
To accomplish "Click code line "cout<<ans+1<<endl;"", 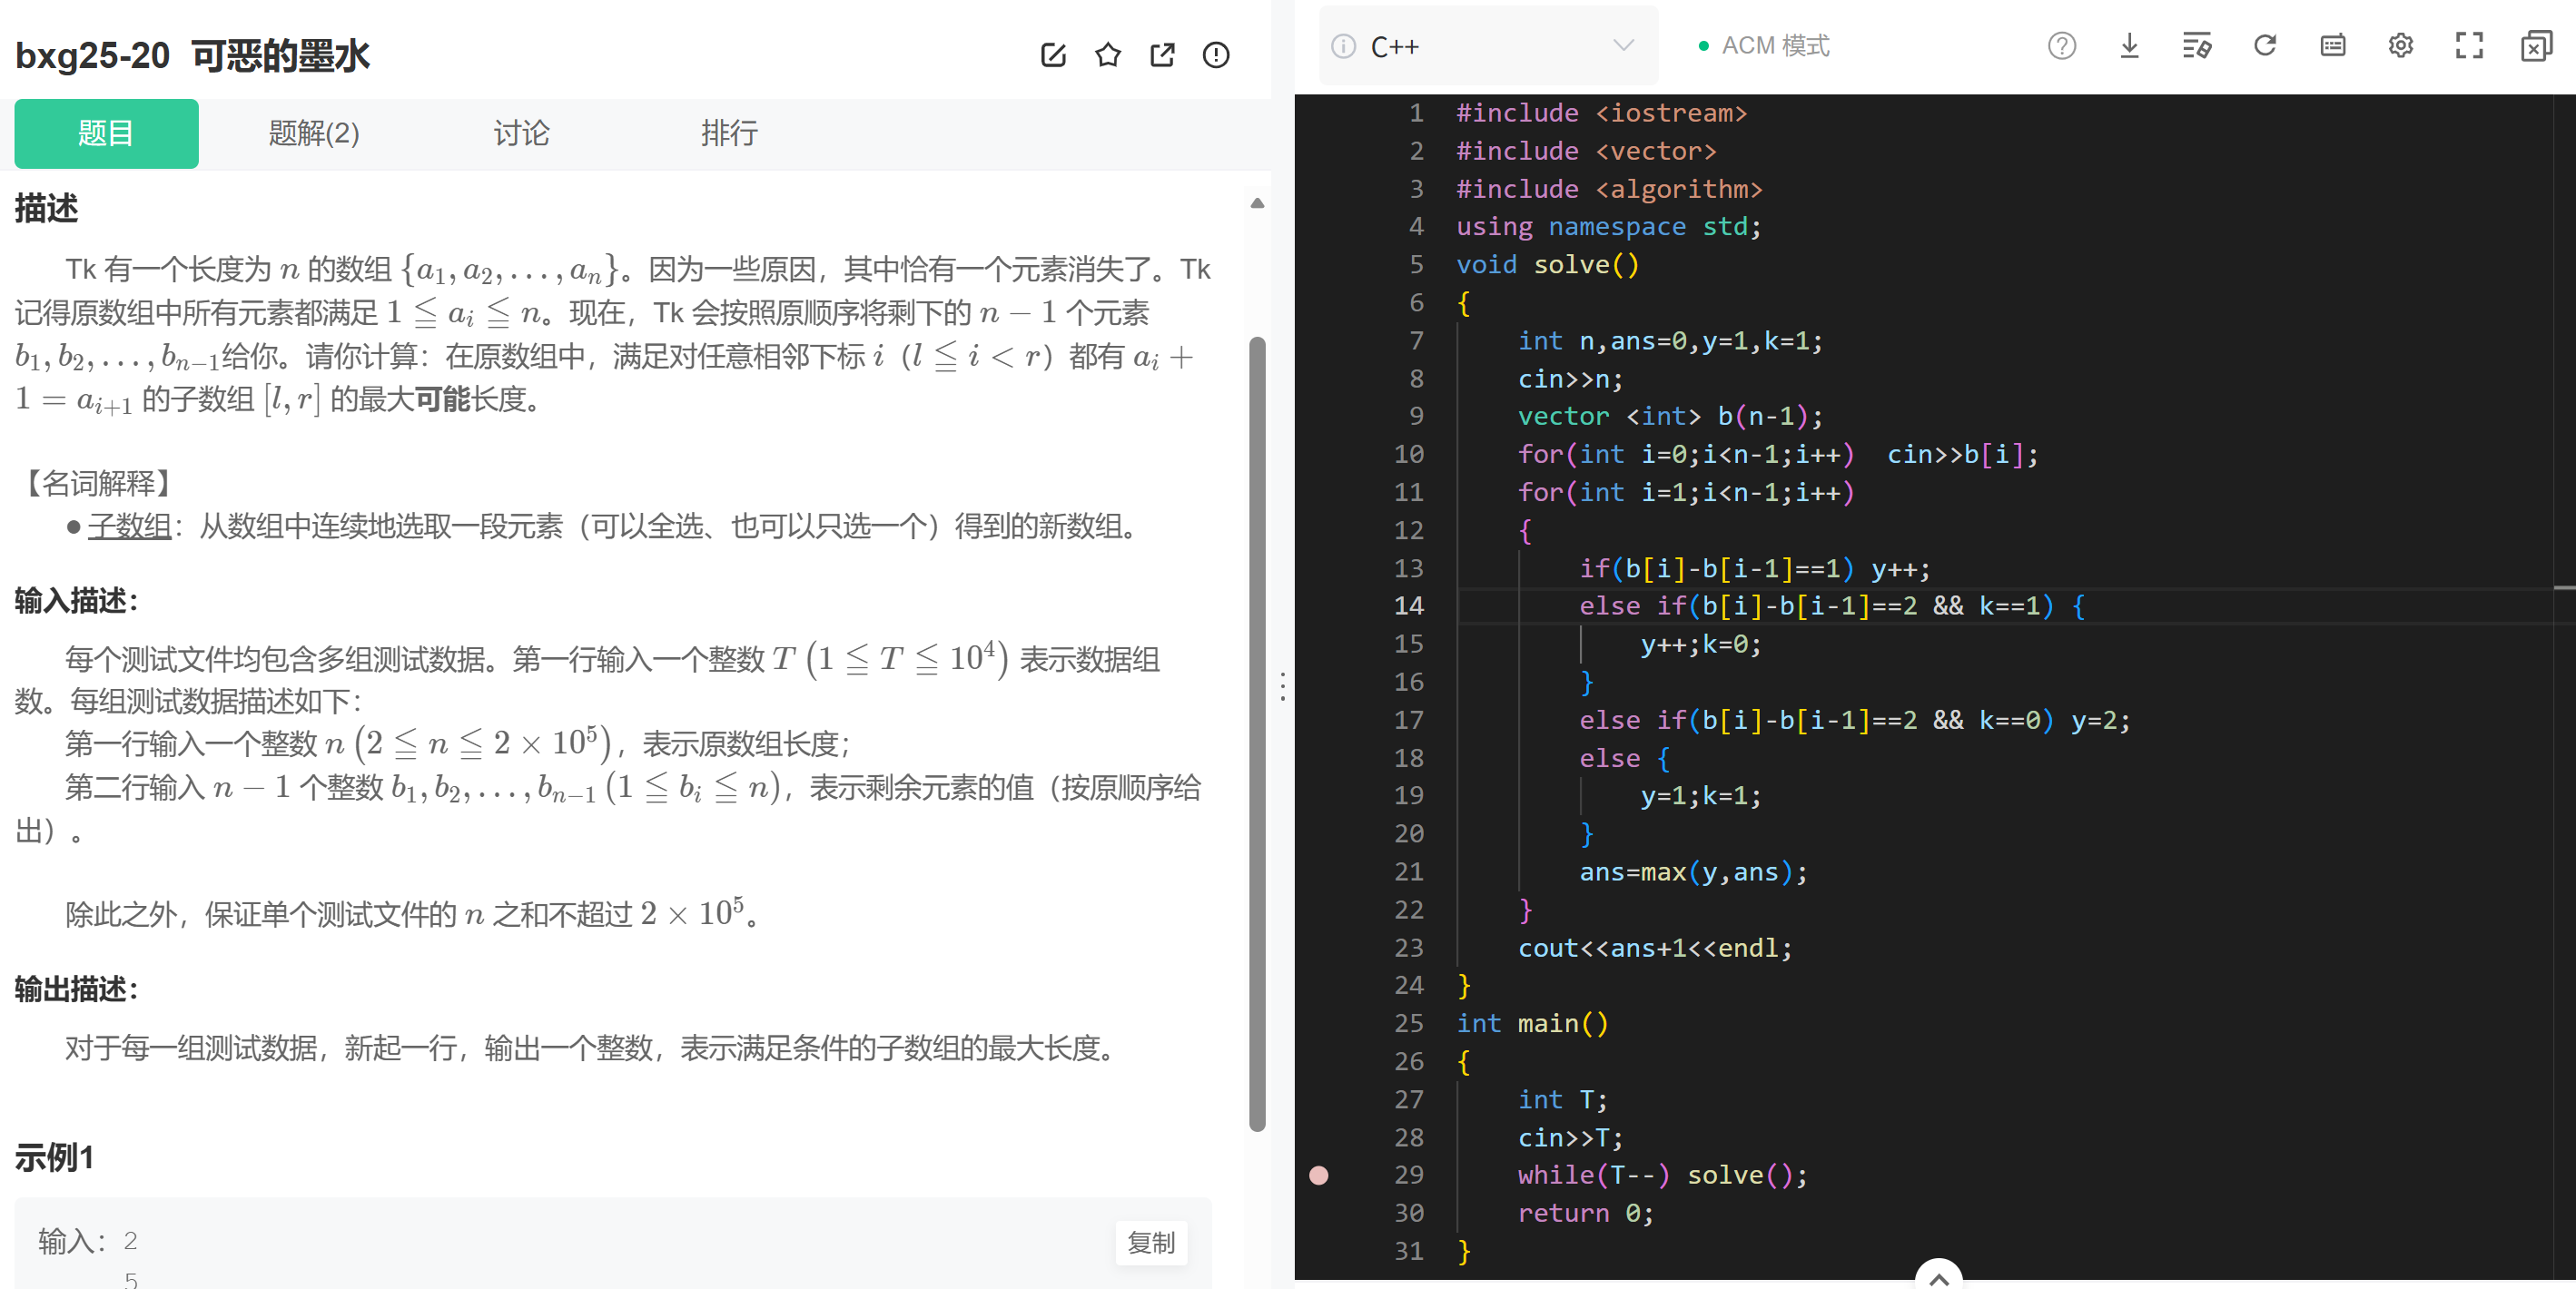I will 1655,948.
